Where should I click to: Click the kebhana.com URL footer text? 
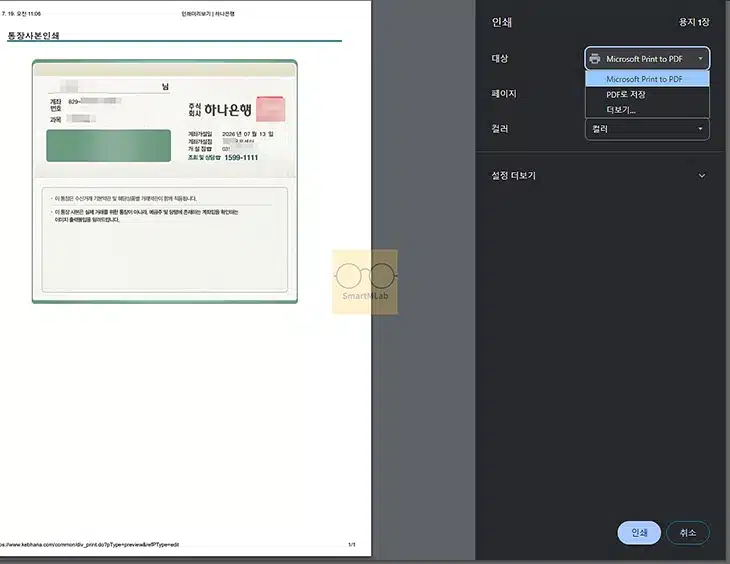(89, 544)
